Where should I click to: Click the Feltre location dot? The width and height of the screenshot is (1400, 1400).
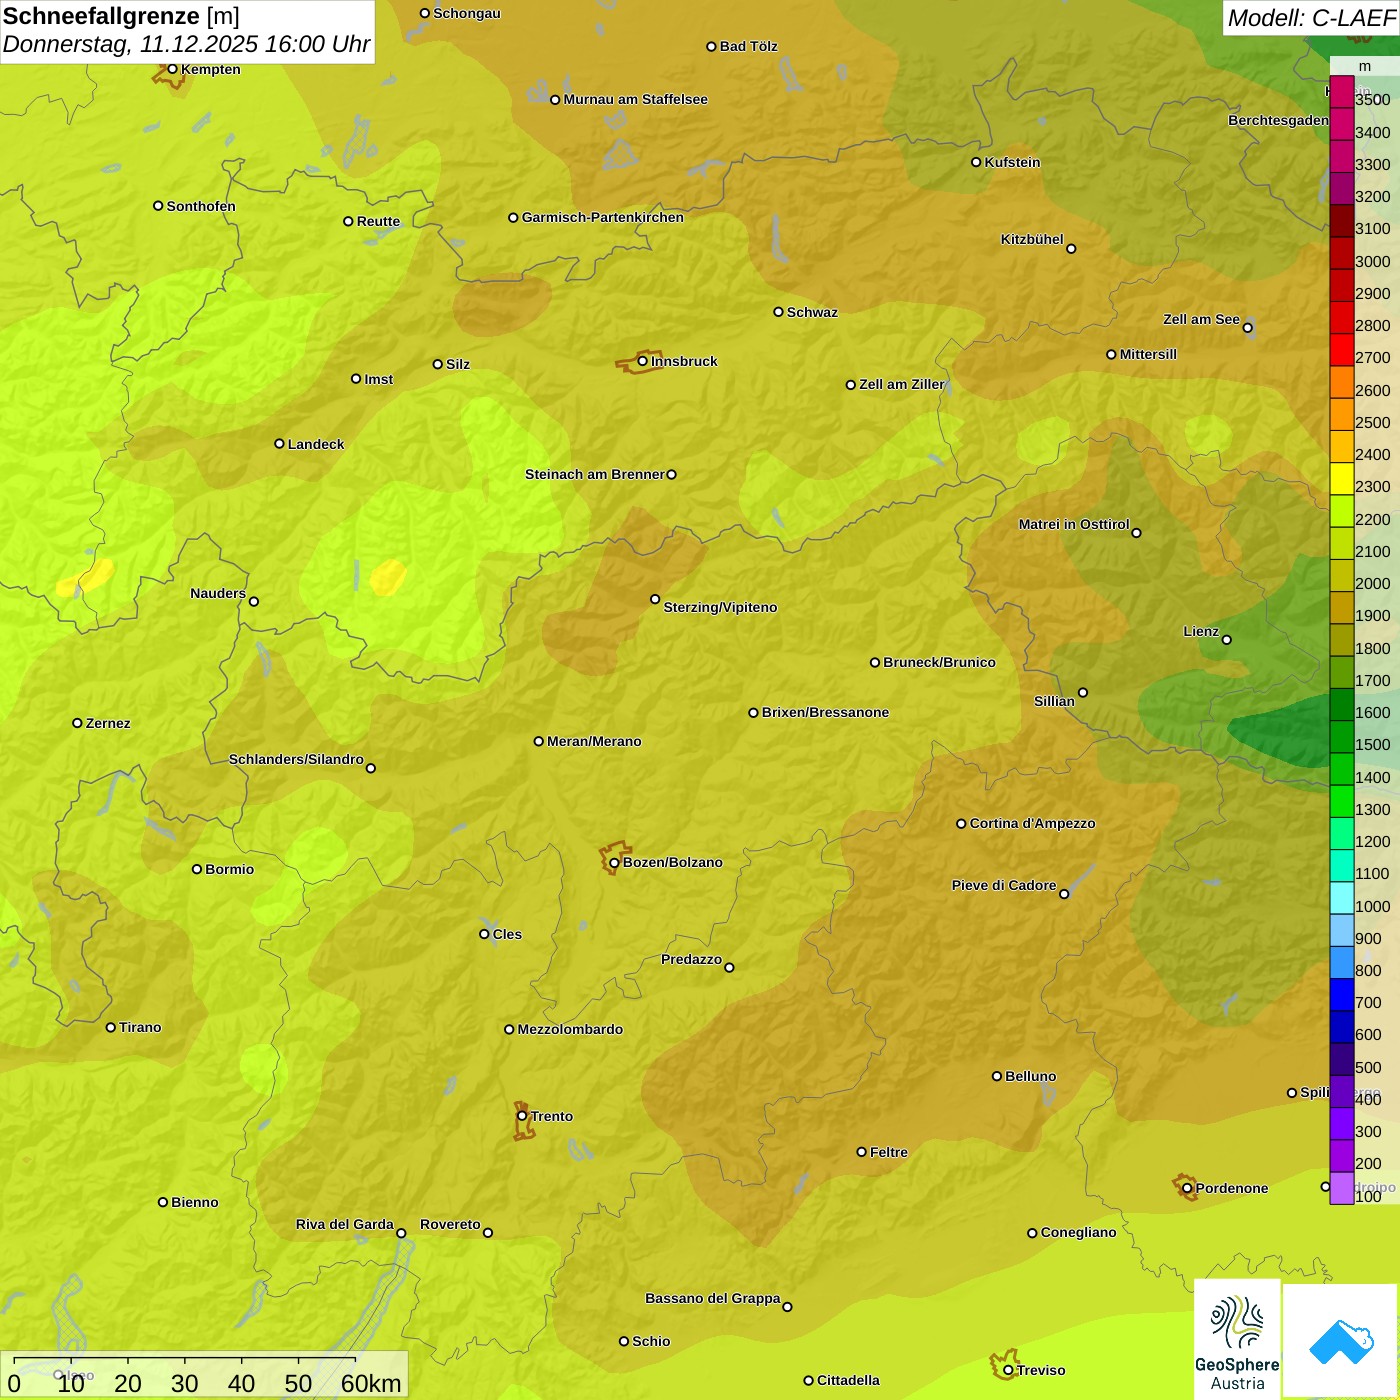click(x=861, y=1152)
